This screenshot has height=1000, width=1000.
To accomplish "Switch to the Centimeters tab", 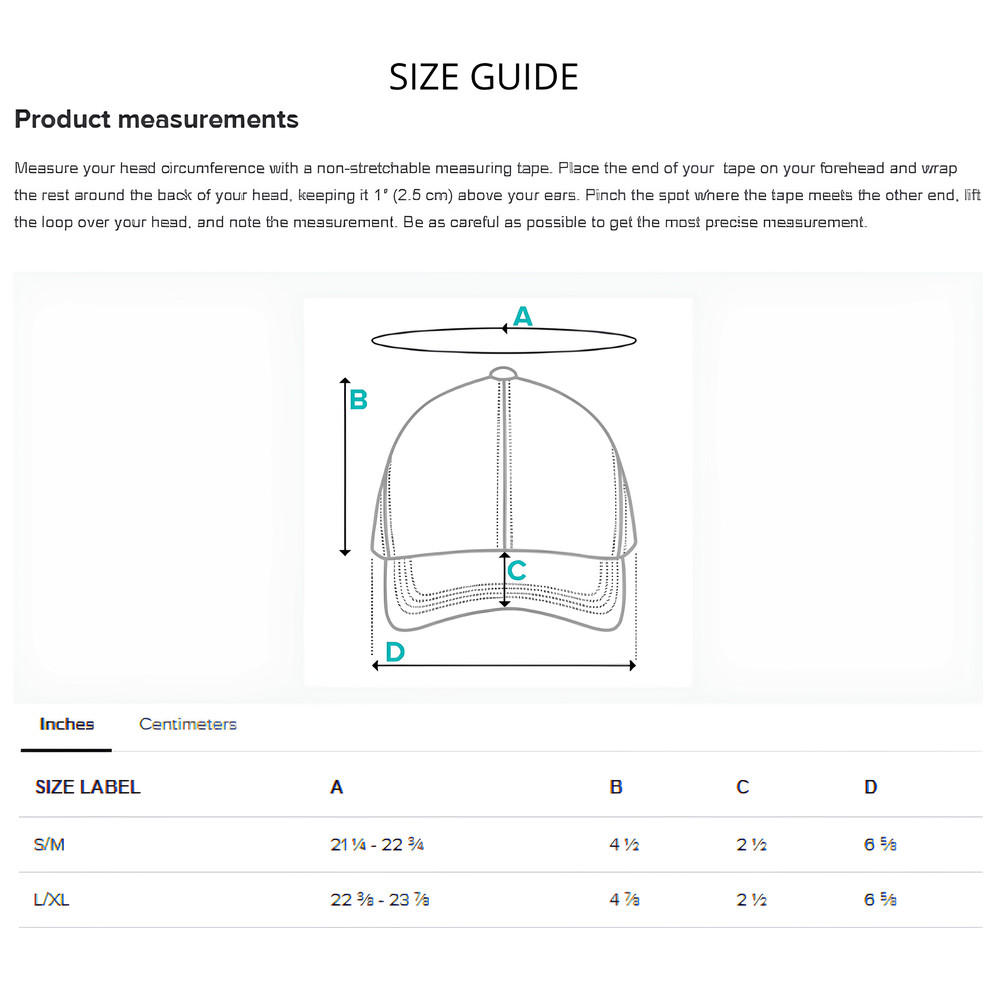I will pos(187,724).
